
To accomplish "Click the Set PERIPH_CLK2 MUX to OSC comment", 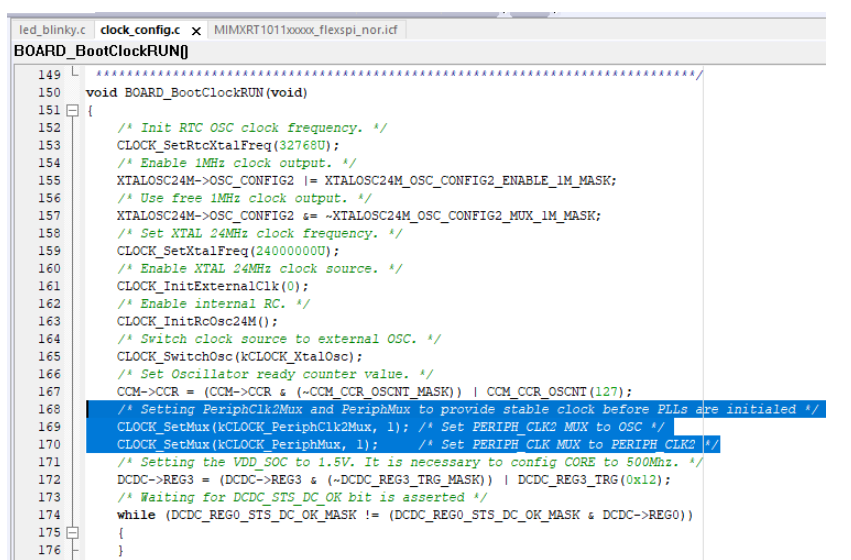I will tap(541, 427).
